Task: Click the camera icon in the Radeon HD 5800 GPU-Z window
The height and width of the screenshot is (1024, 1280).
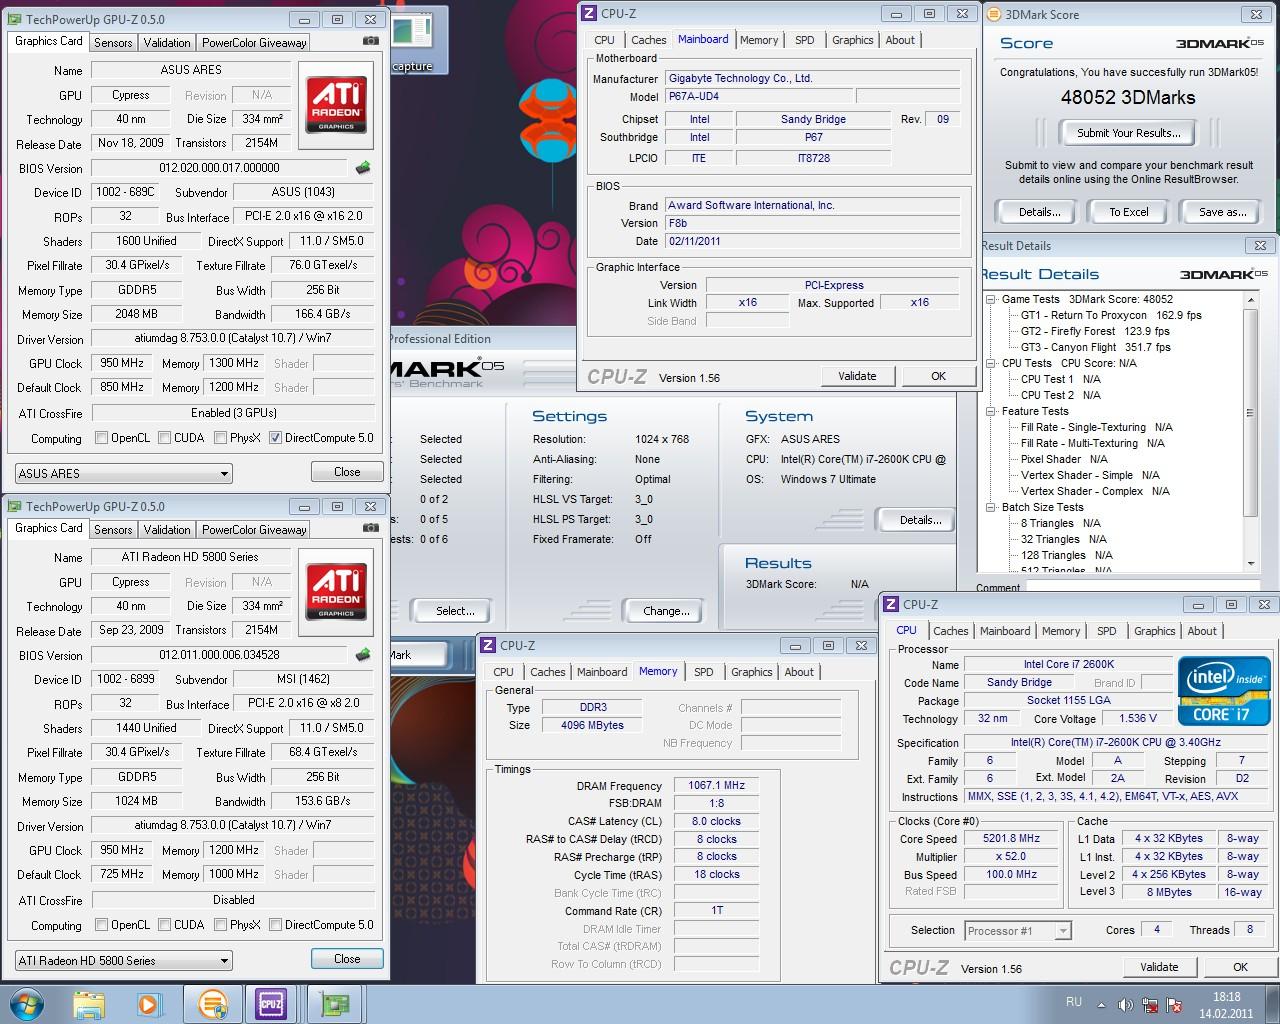Action: (x=371, y=528)
